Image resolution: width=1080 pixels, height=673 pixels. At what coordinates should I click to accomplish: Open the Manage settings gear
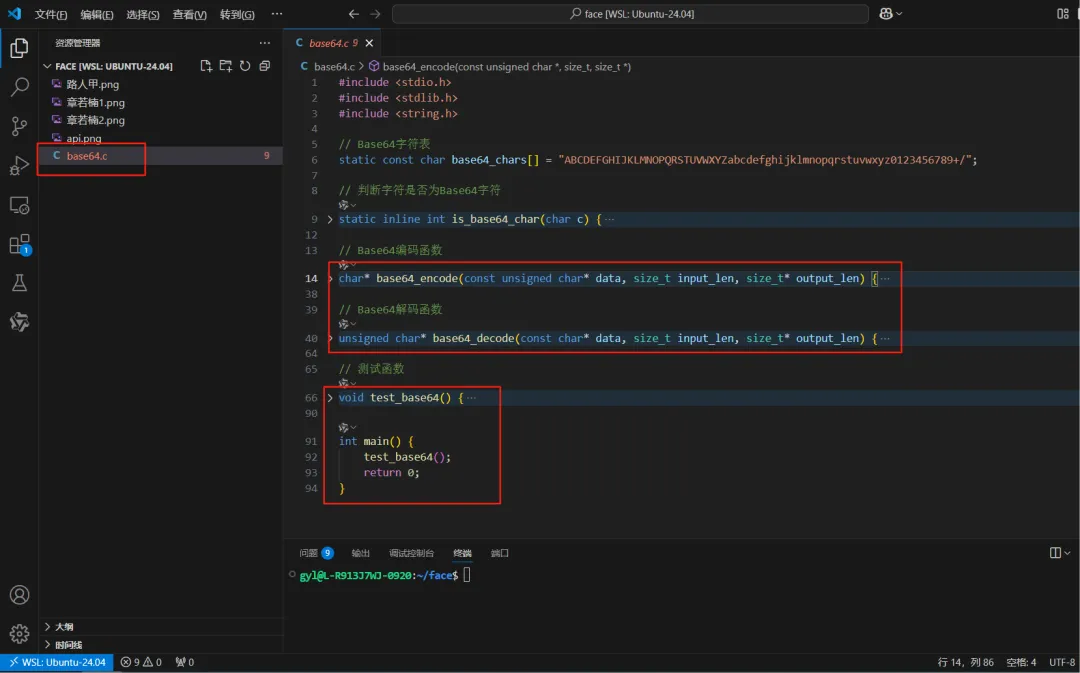[19, 633]
